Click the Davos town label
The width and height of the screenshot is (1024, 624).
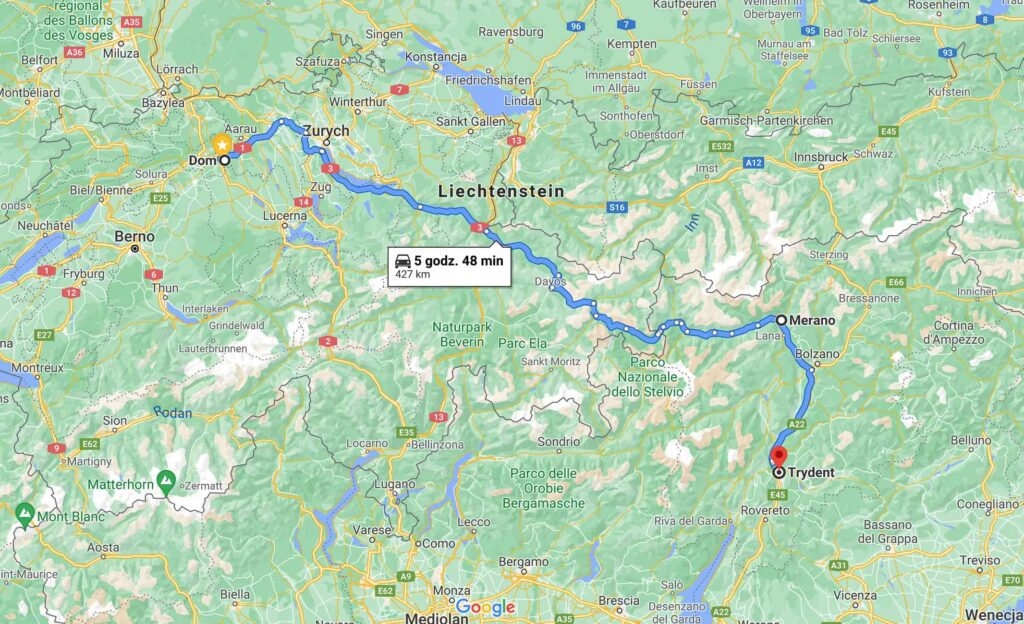tap(550, 281)
